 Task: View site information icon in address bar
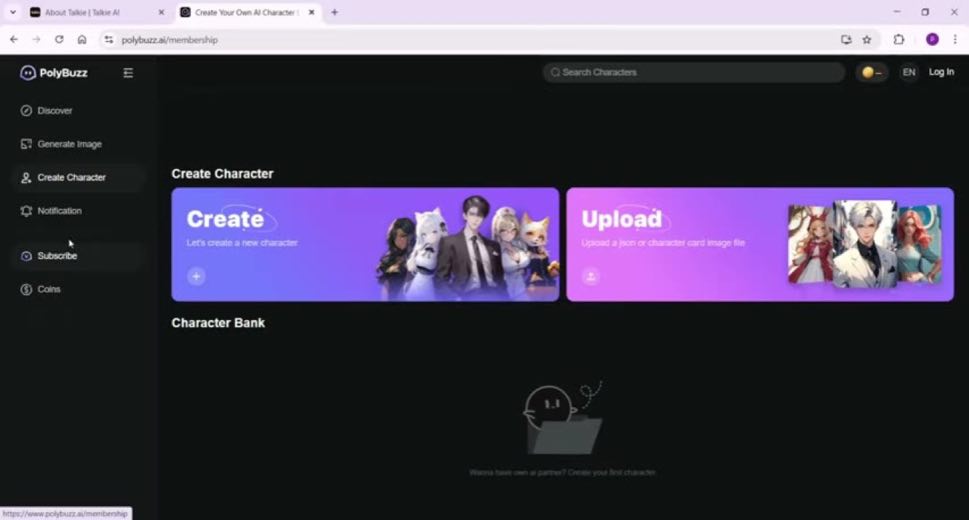click(109, 40)
